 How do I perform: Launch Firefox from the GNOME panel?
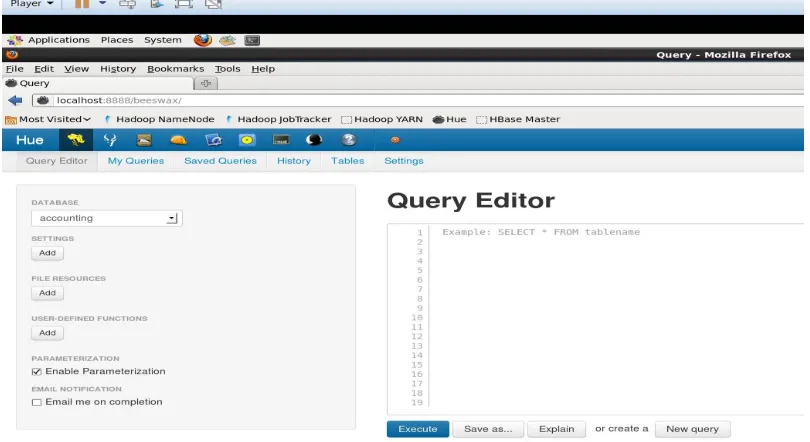pos(202,40)
